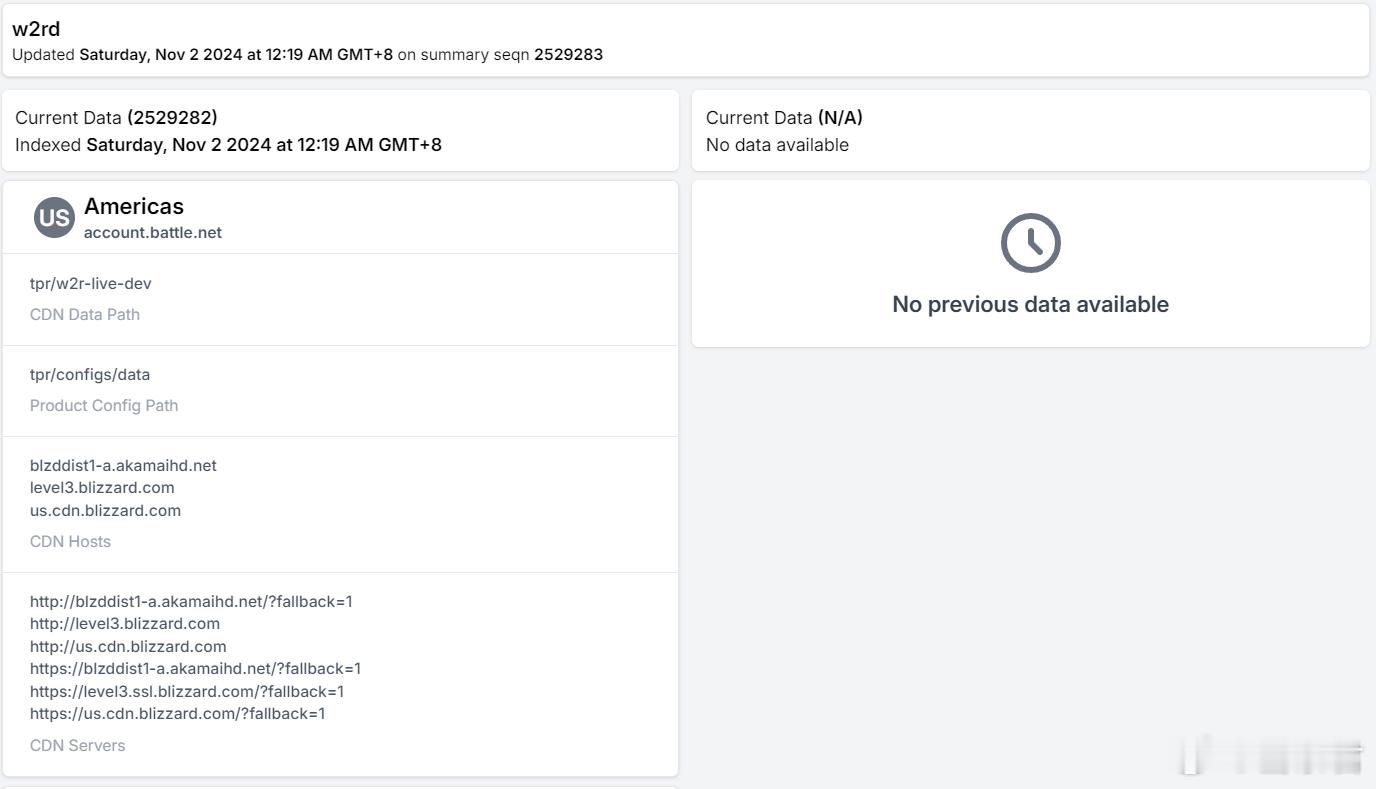Click the Americas region heading
Screen dimensions: 1376x789
point(134,206)
